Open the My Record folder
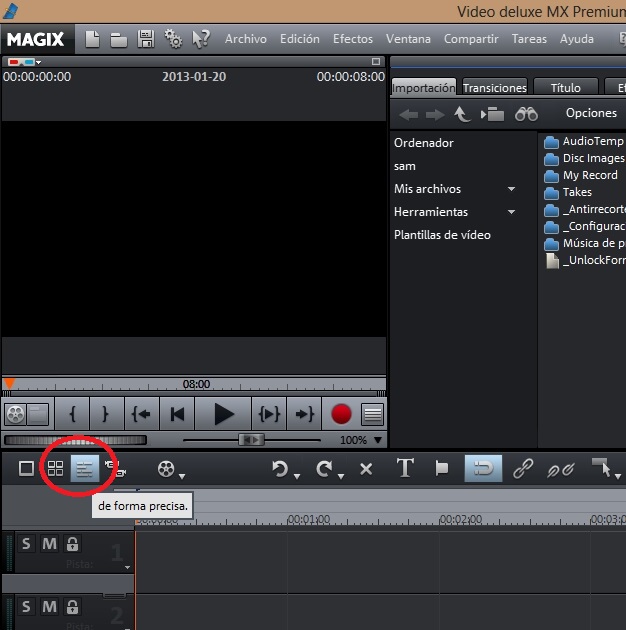Viewport: 626px width, 630px height. click(x=581, y=176)
